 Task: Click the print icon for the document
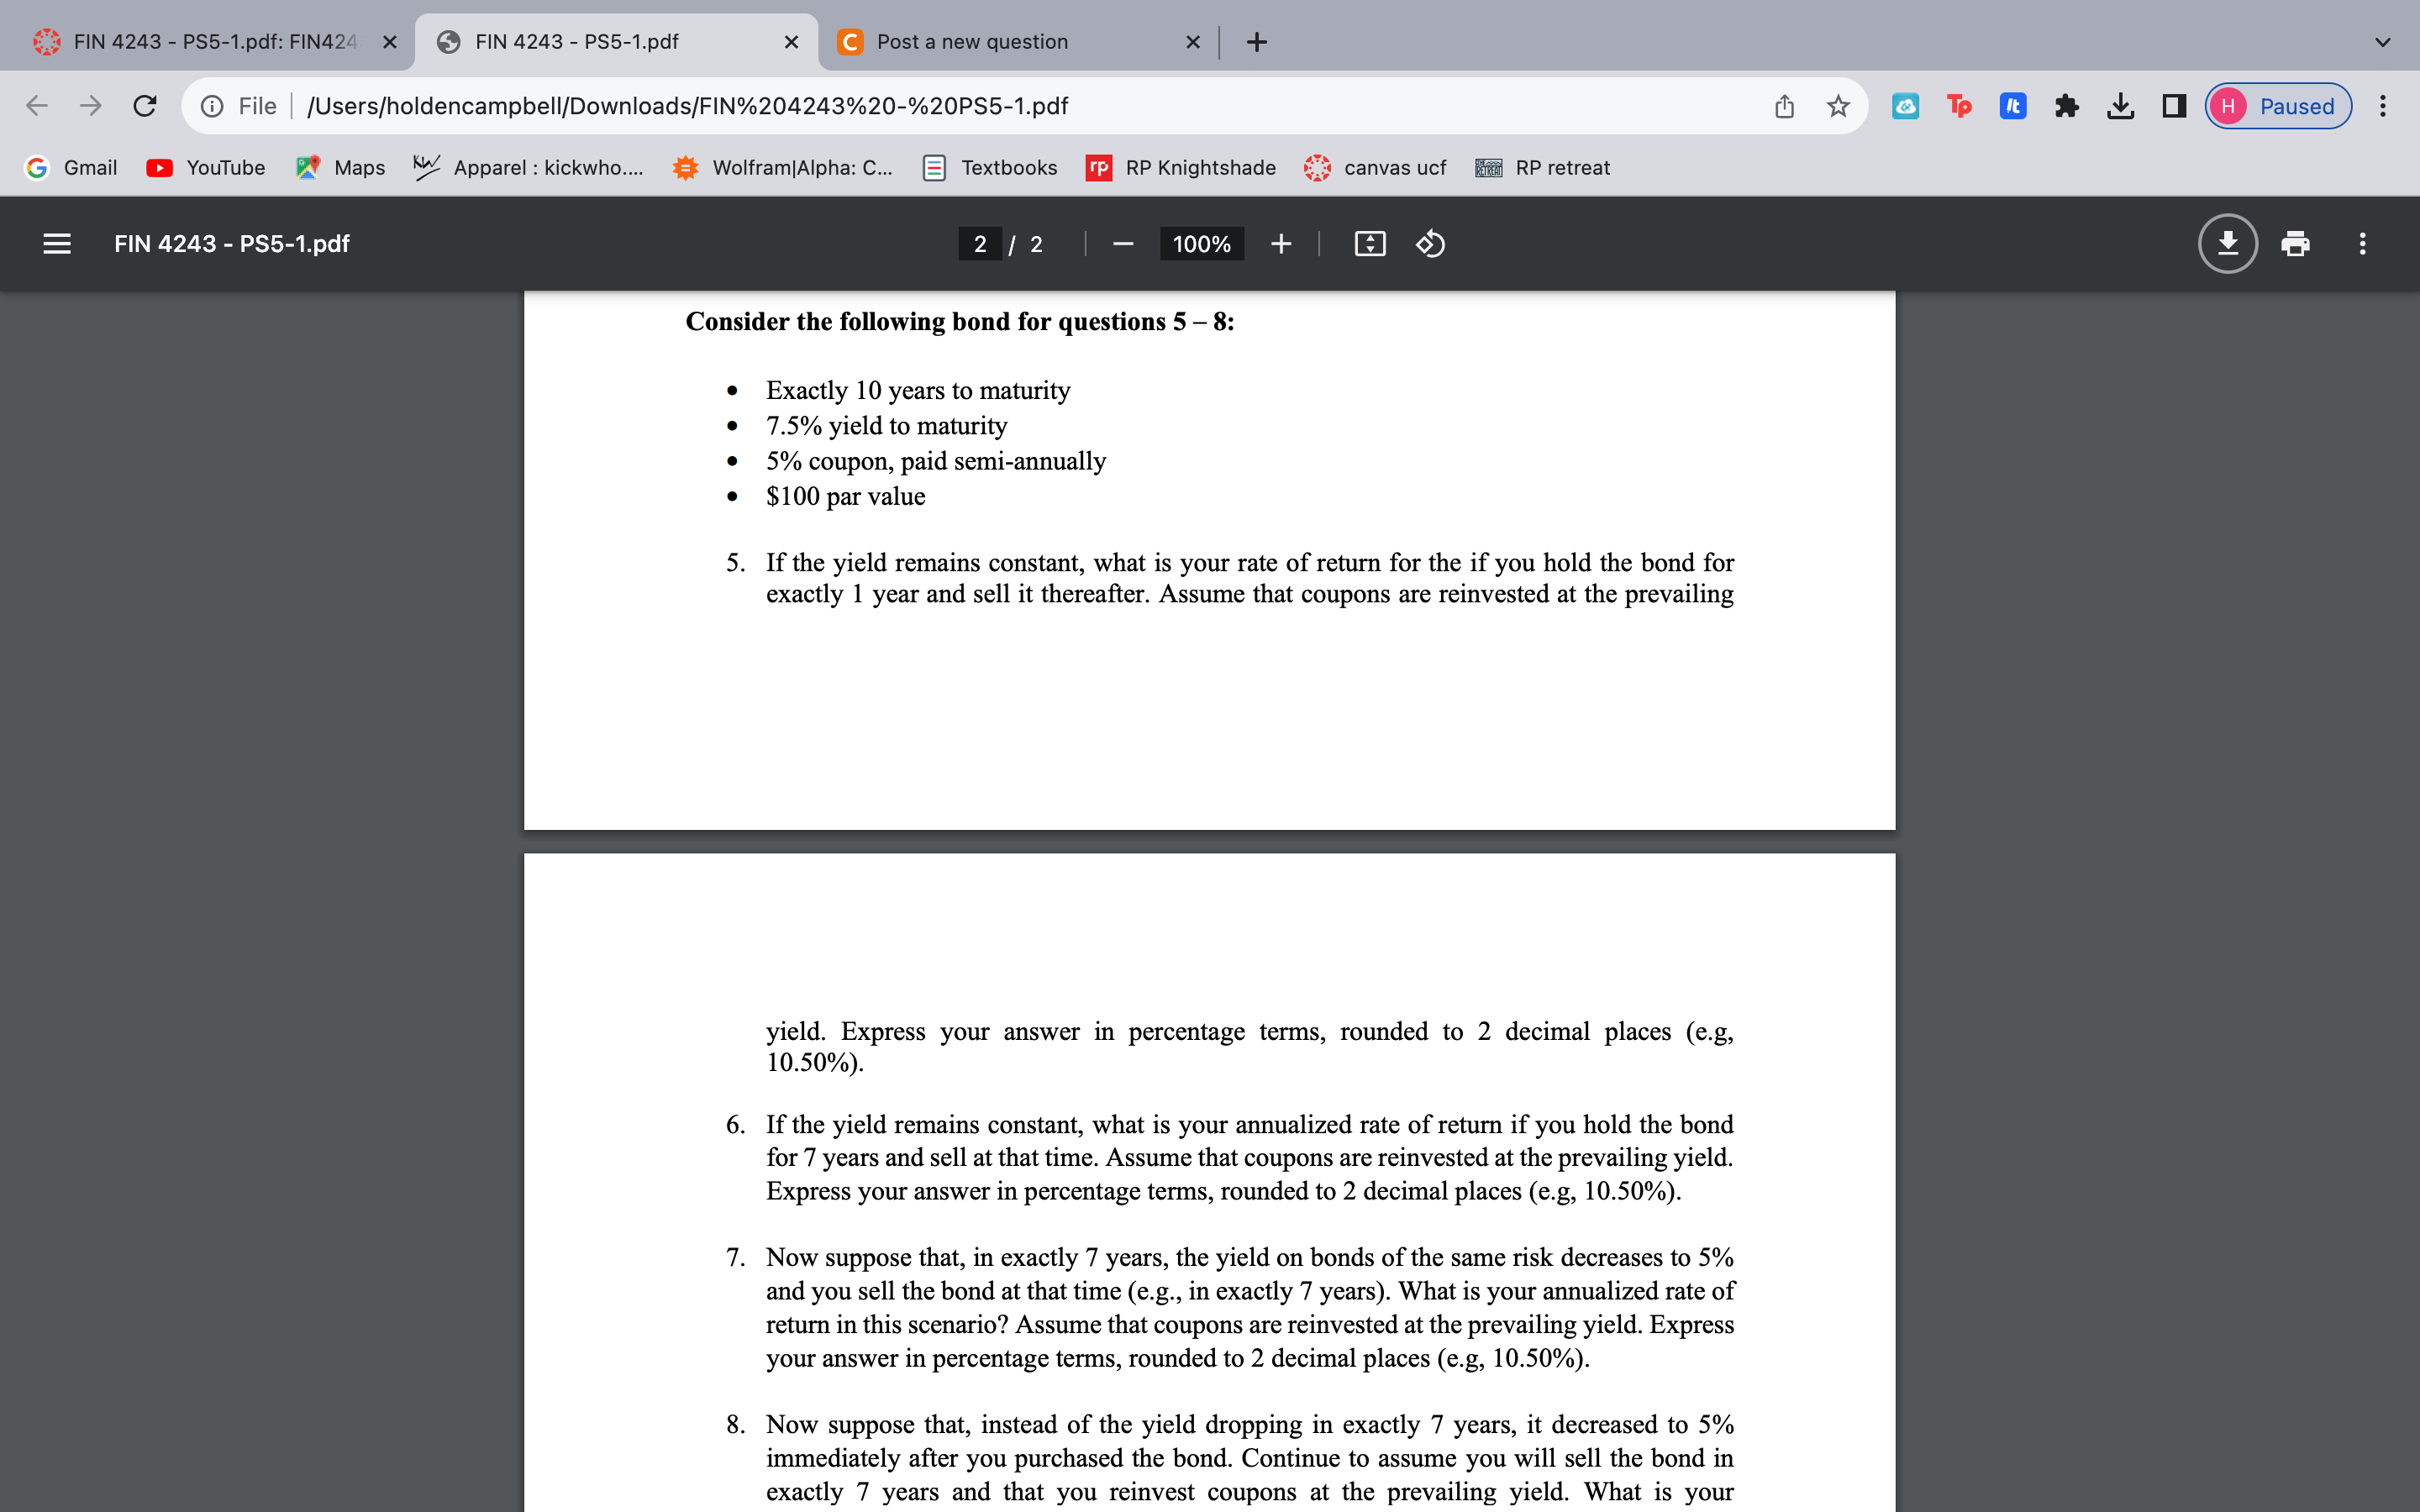pyautogui.click(x=2293, y=242)
